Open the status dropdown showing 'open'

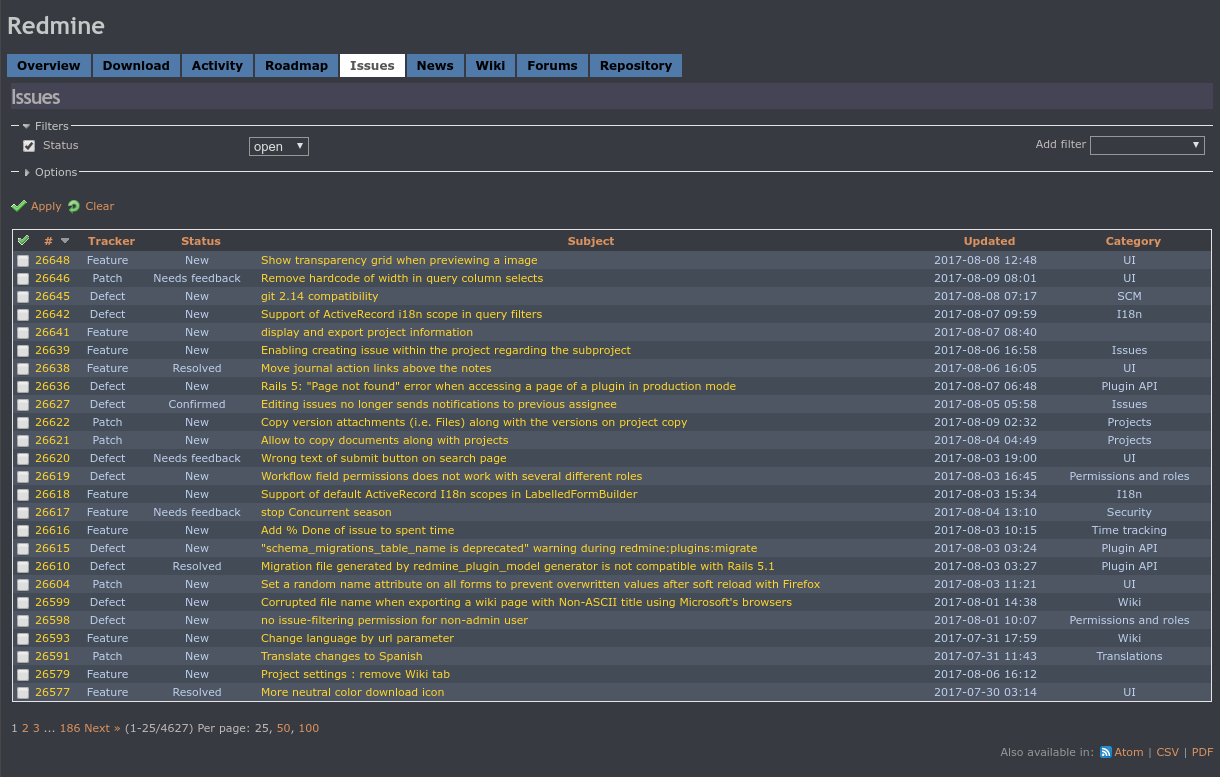coord(278,145)
